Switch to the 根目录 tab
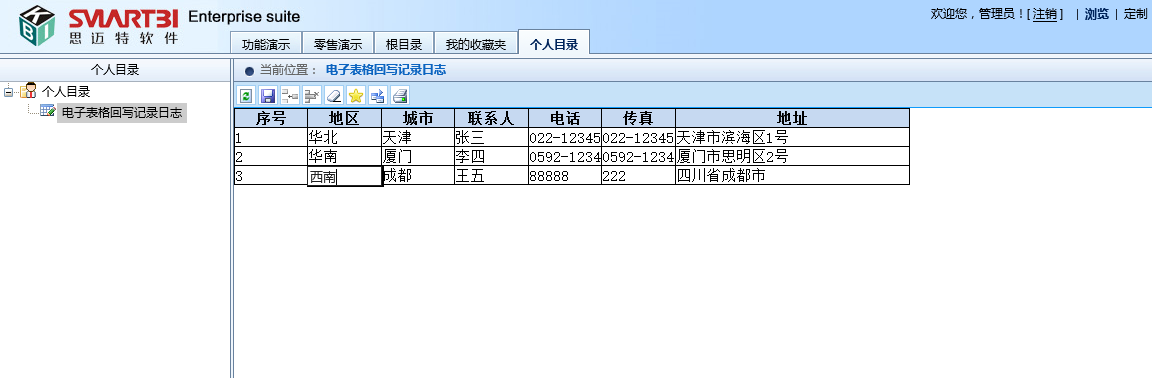1152x378 pixels. tap(404, 44)
